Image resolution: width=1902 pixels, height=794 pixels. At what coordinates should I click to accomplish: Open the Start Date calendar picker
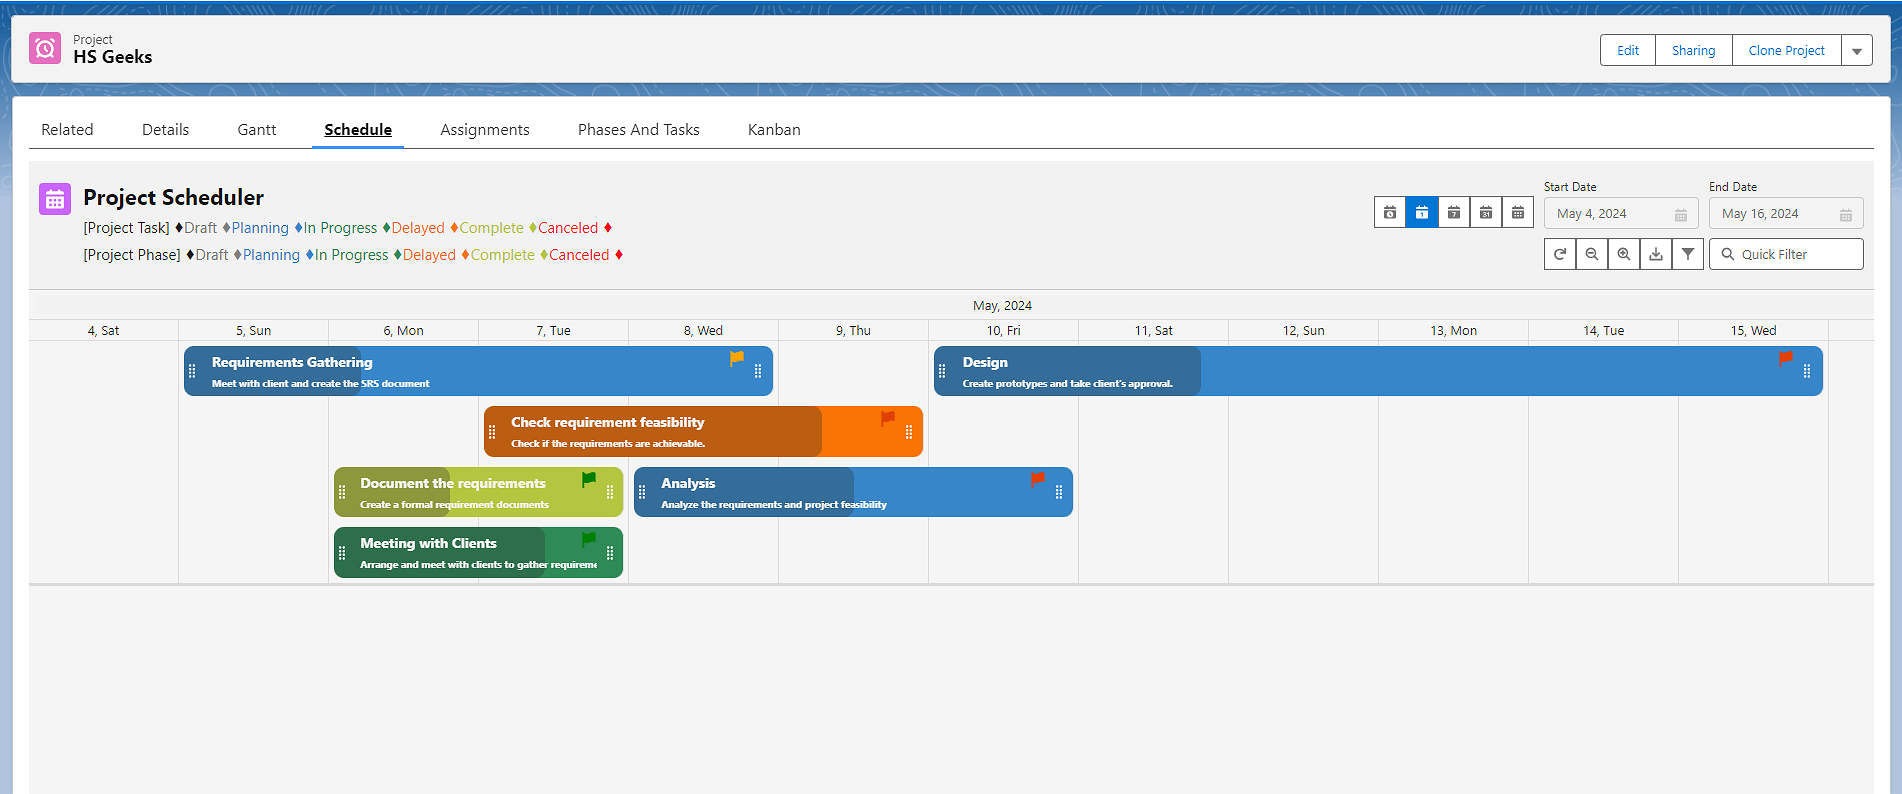[x=1681, y=214]
